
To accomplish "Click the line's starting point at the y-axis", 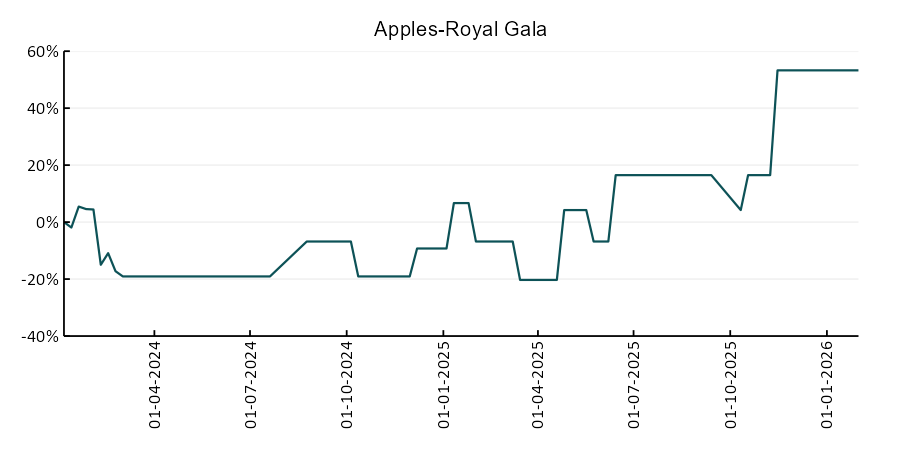I will (x=65, y=222).
